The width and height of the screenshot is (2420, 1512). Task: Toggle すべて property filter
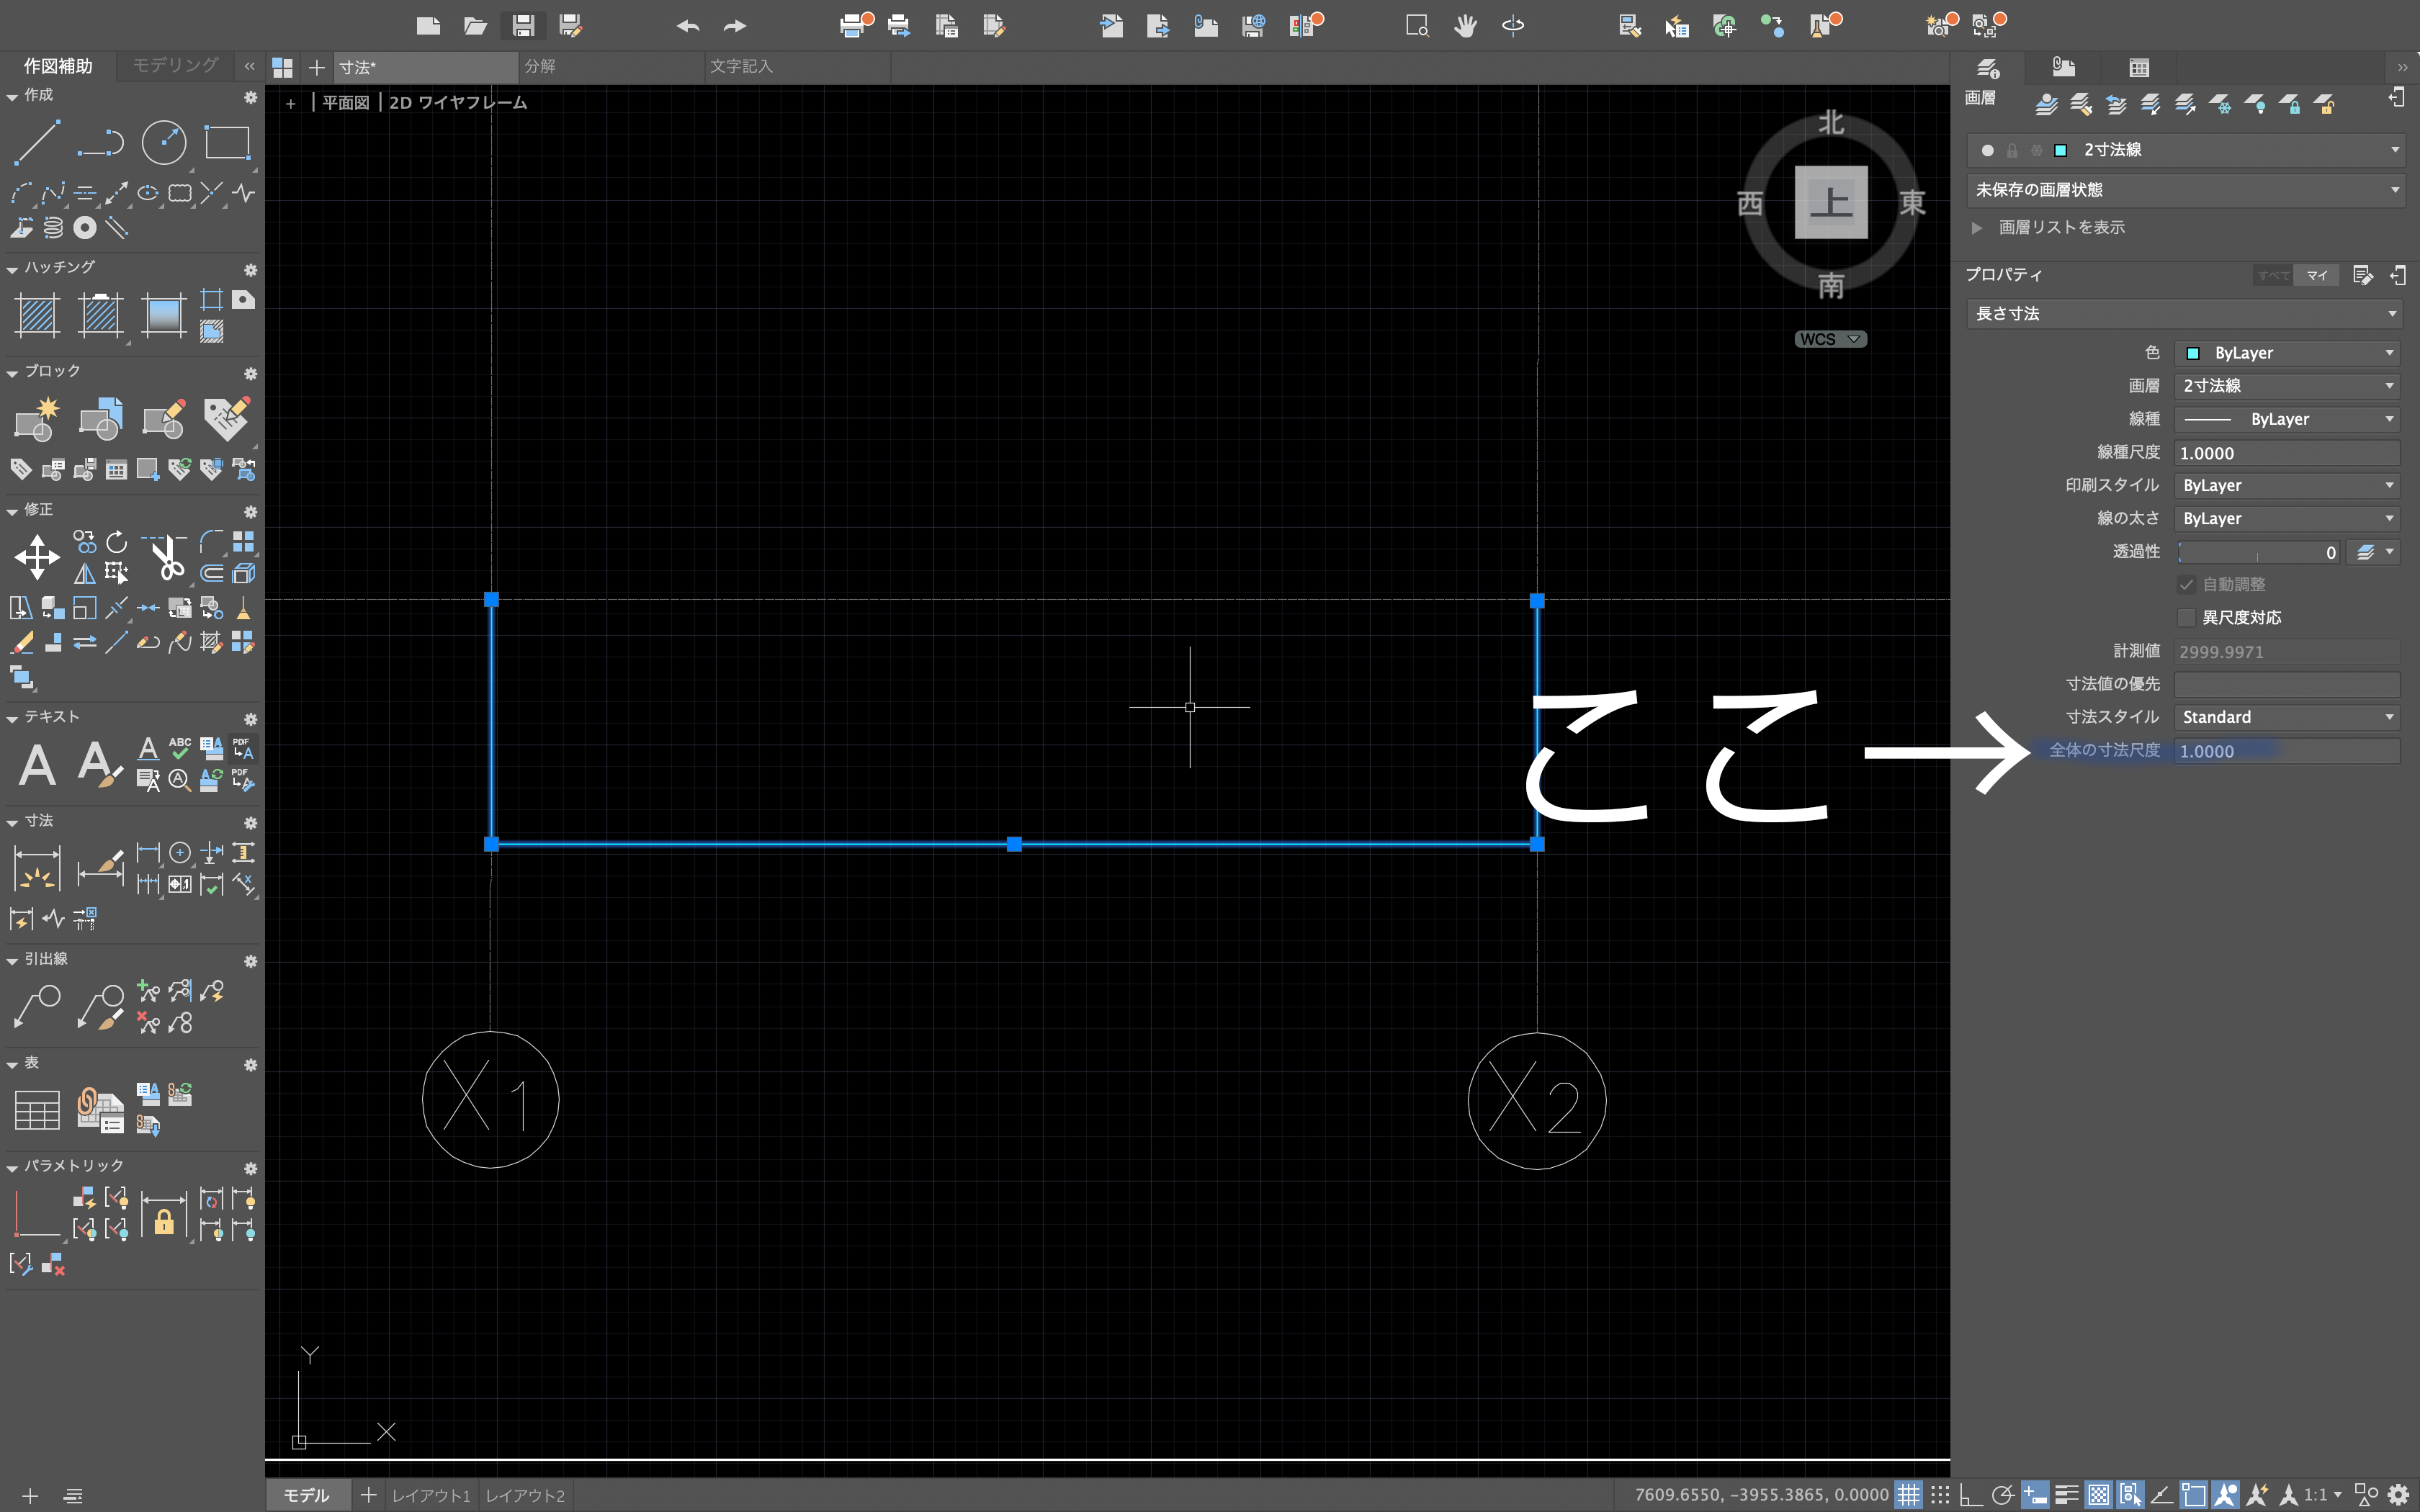(2274, 275)
